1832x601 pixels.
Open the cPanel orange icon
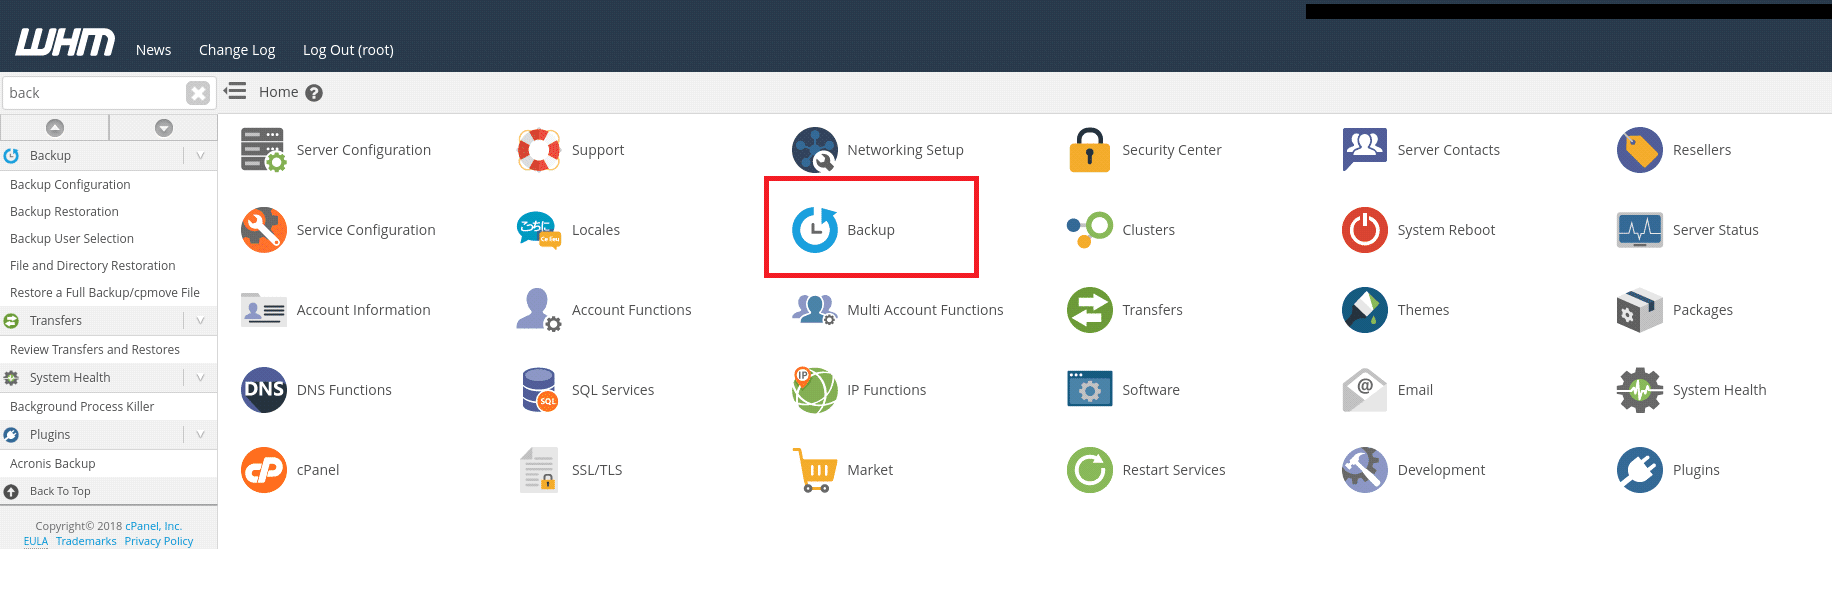(264, 470)
